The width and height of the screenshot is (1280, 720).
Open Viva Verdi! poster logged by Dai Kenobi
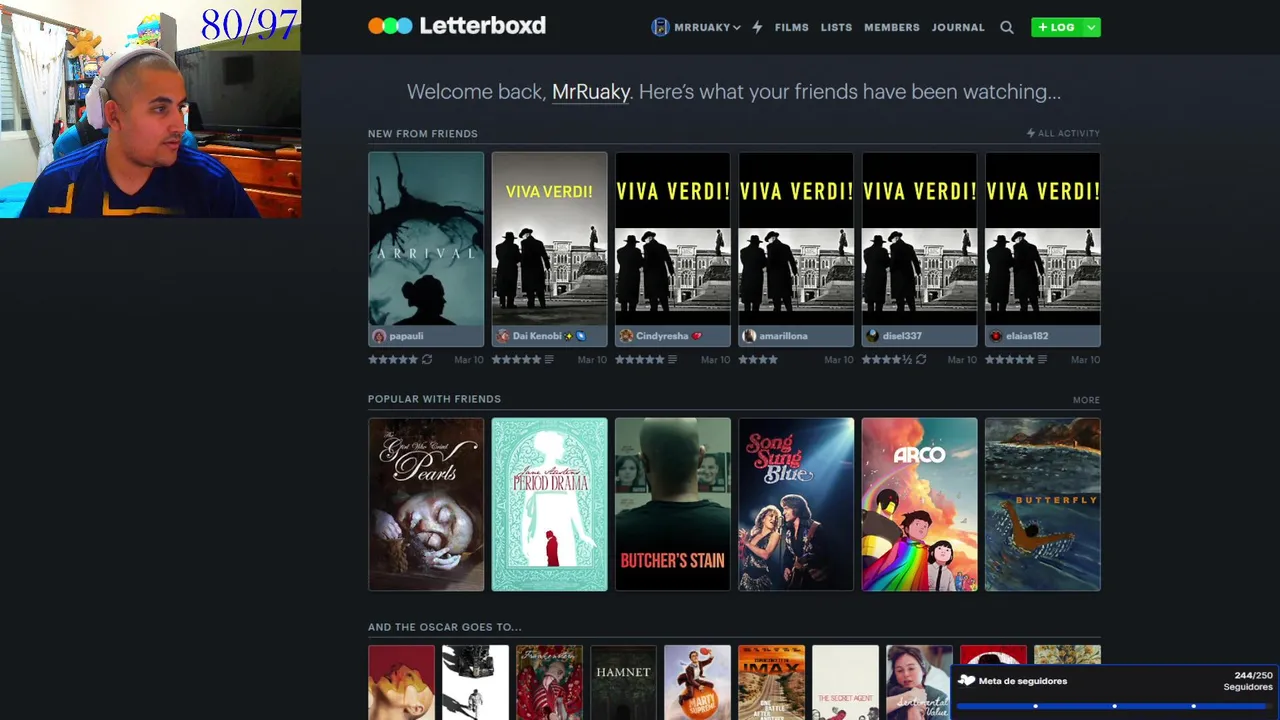549,238
